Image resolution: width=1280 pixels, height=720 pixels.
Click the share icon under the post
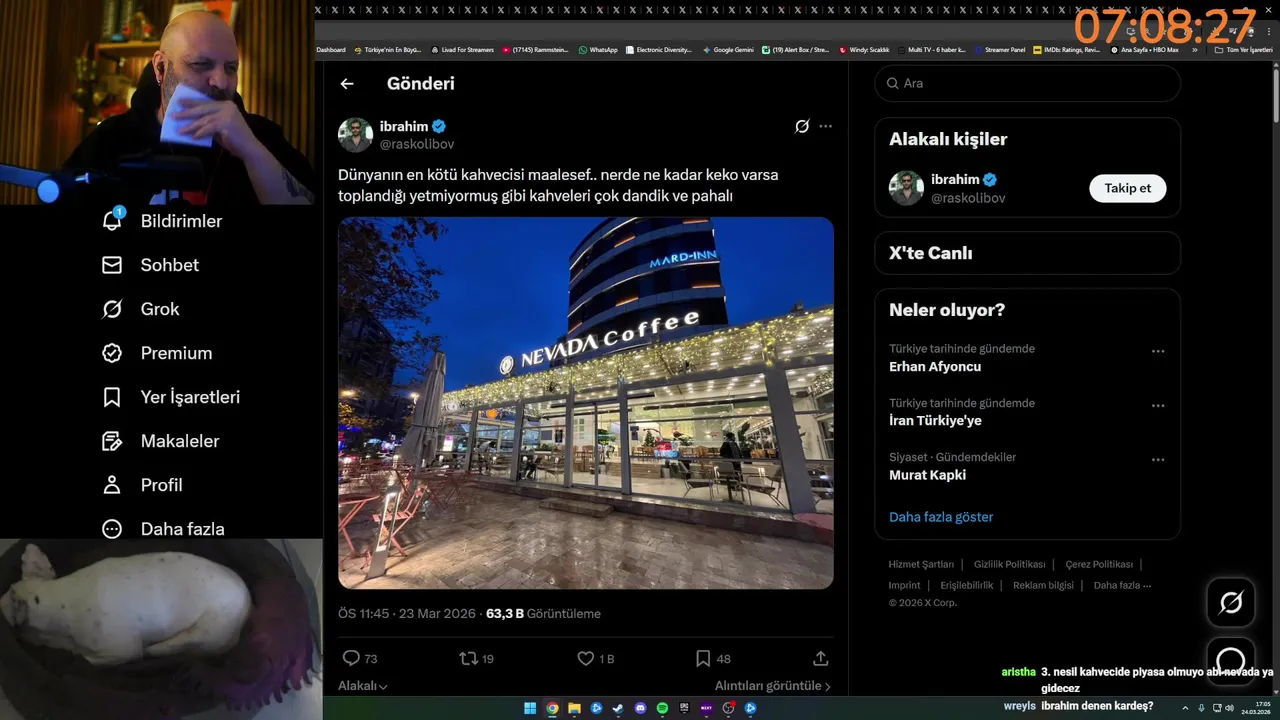[821, 658]
